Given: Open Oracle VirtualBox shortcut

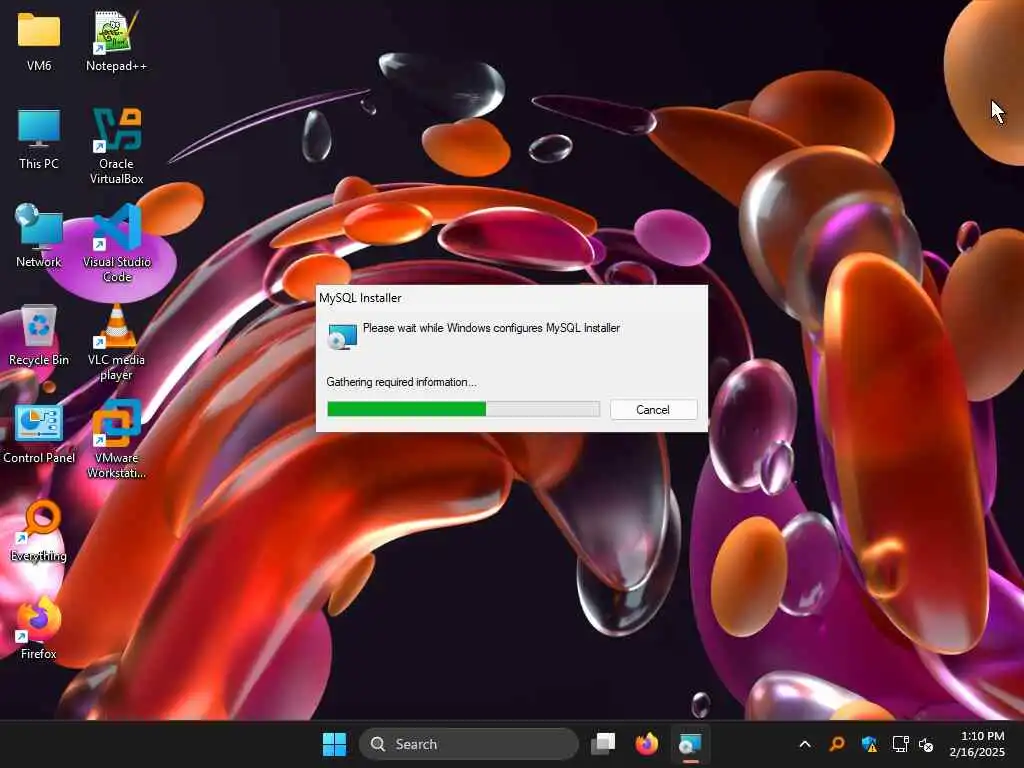Looking at the screenshot, I should pos(116,146).
